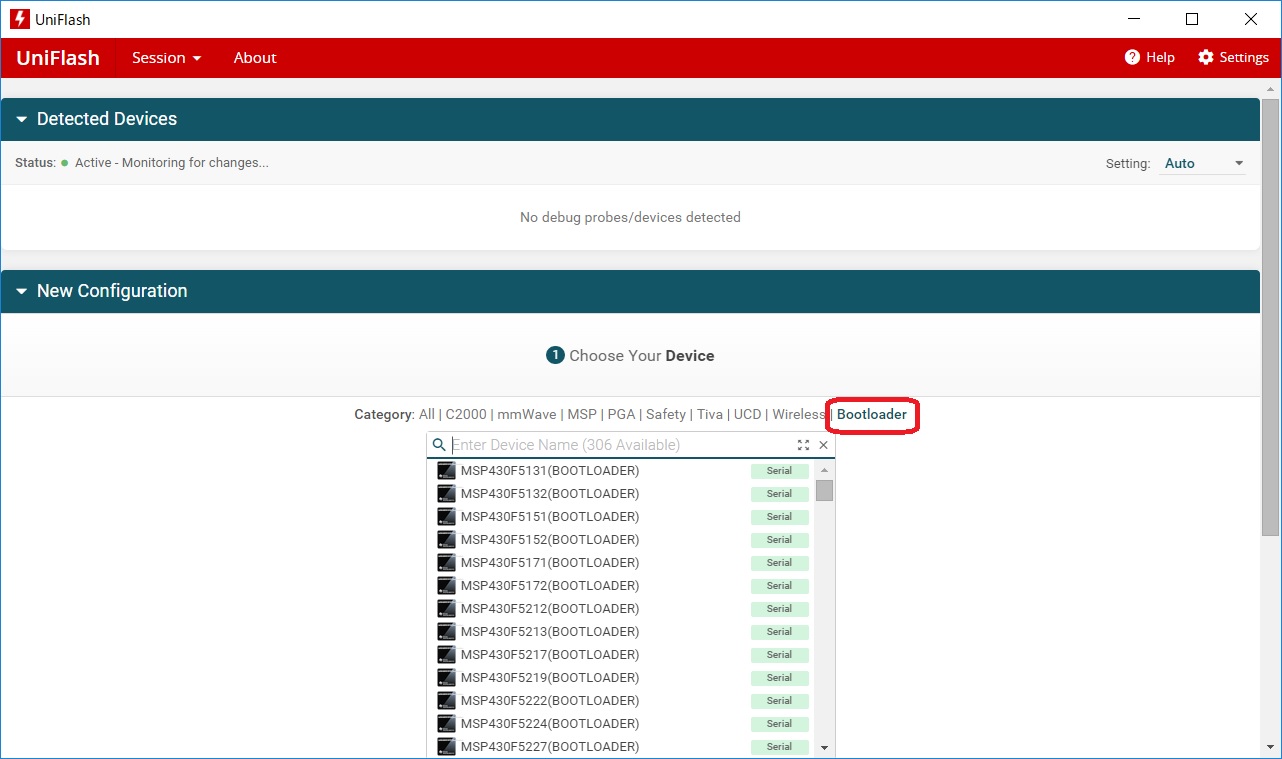
Task: Open Settings via the gear icon
Action: [x=1206, y=57]
